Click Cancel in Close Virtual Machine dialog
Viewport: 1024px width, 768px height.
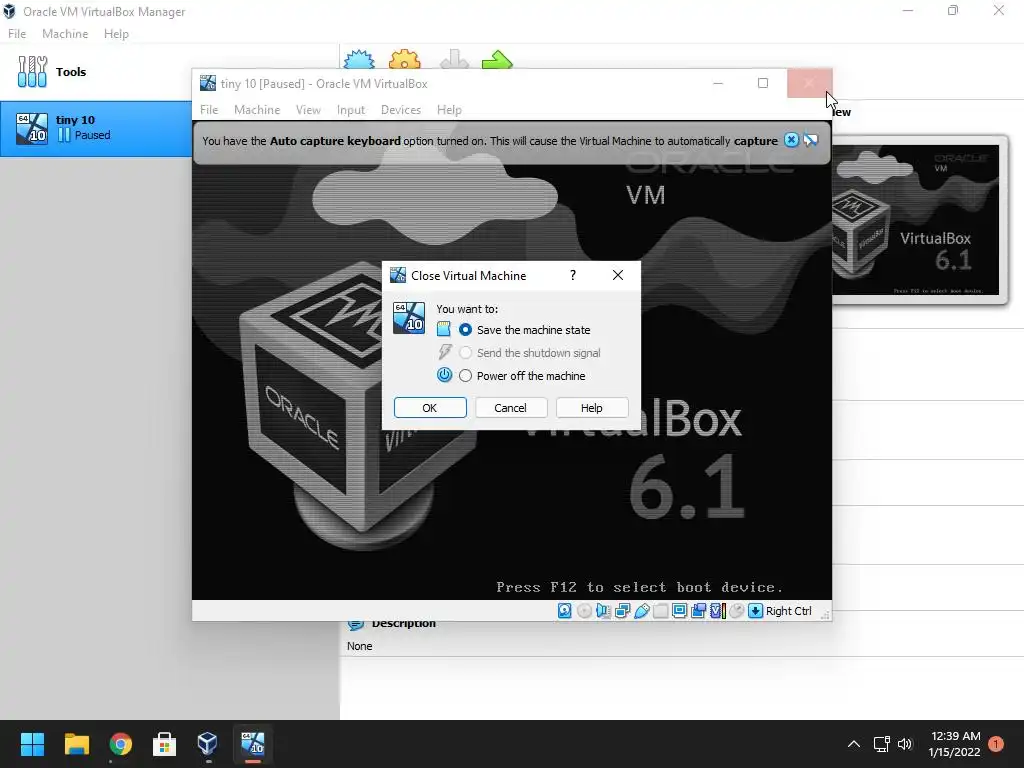tap(511, 408)
